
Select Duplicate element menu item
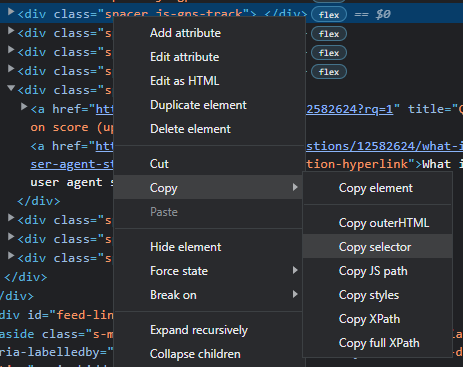(208, 105)
